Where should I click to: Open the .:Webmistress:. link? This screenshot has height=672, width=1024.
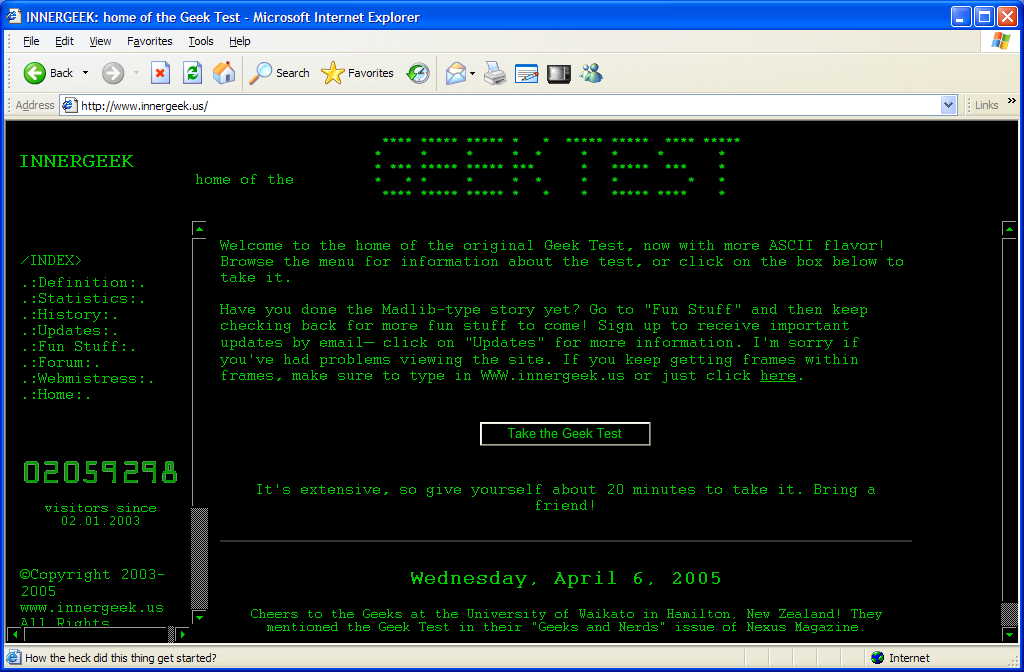tap(88, 379)
